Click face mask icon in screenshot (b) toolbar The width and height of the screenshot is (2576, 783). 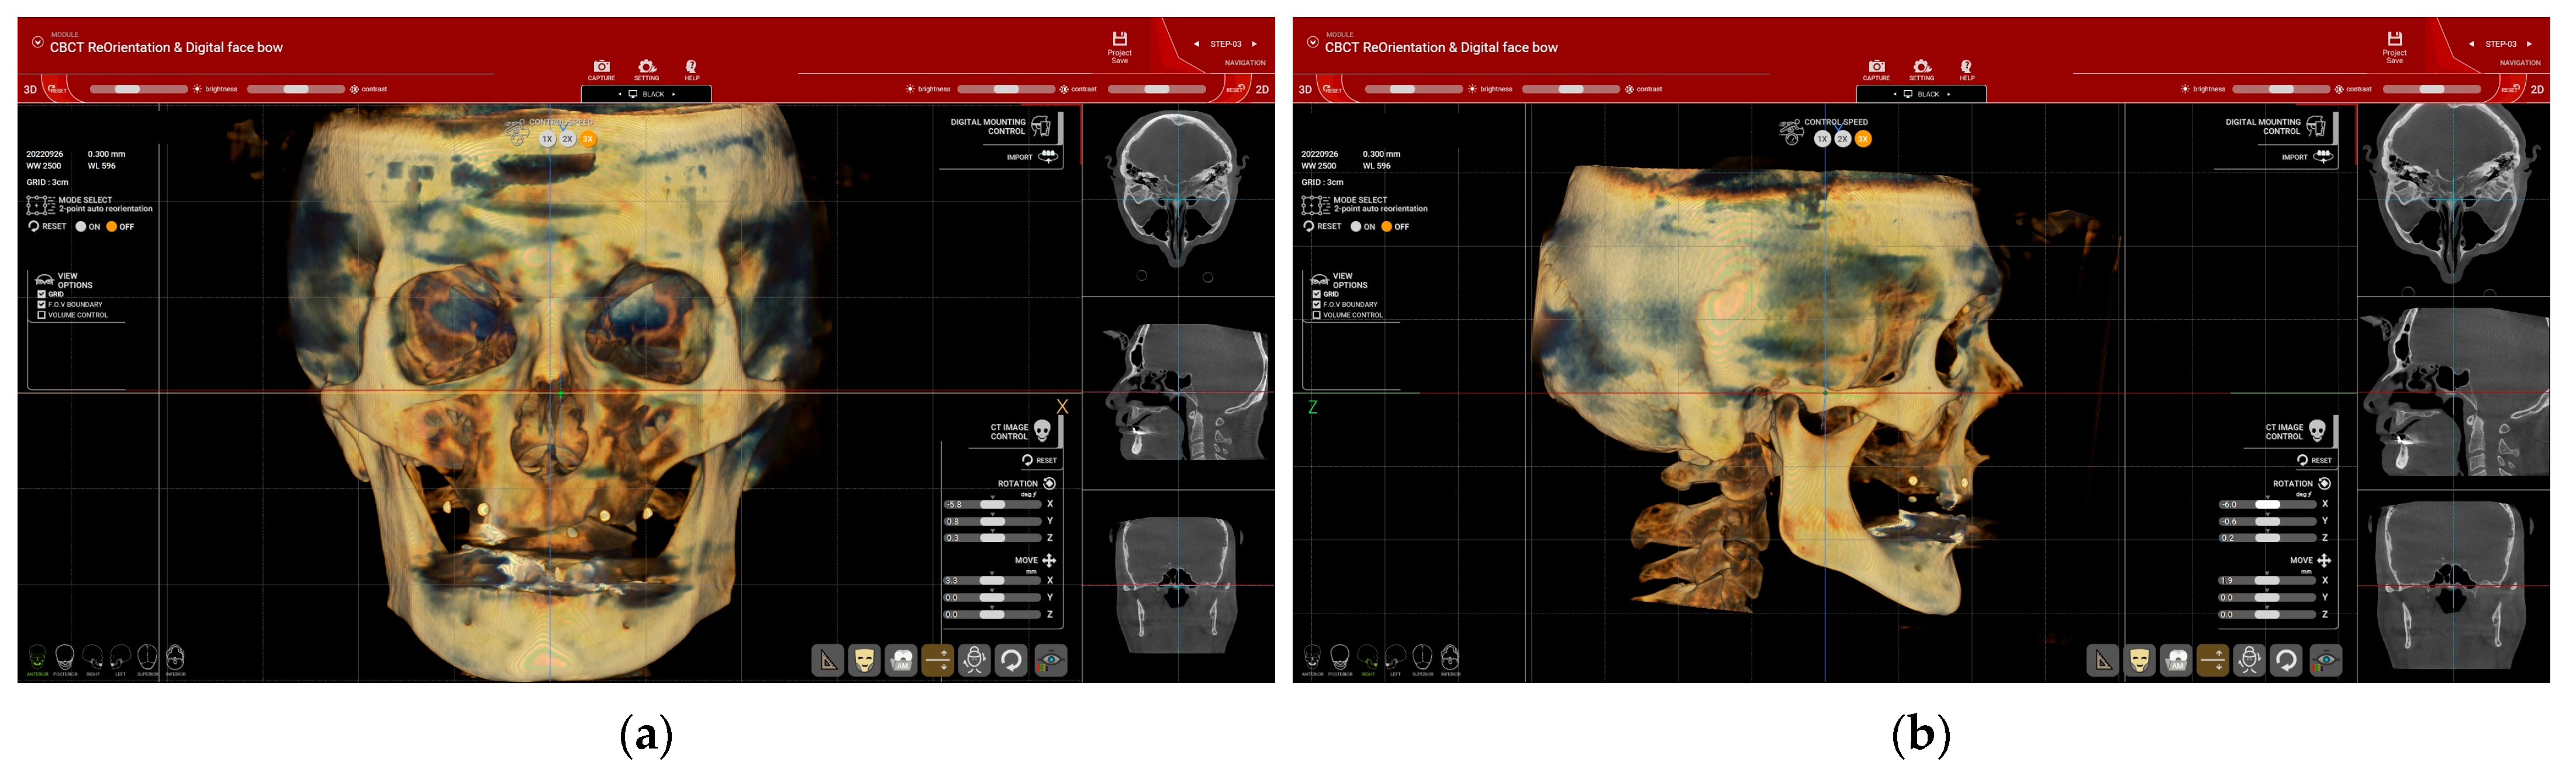click(x=2139, y=661)
